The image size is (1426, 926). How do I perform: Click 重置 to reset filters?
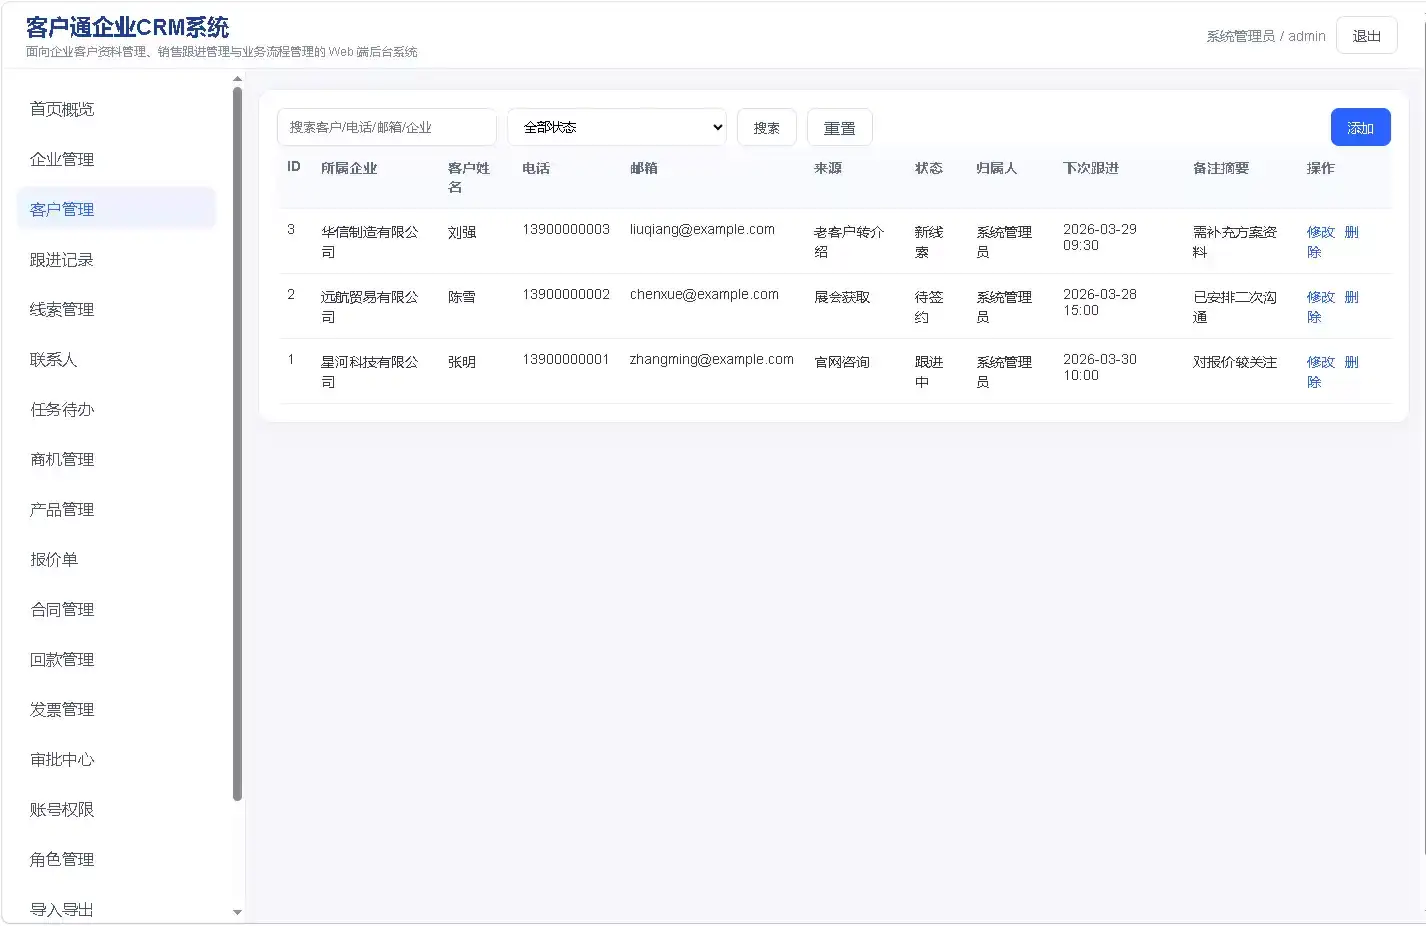[x=839, y=127]
